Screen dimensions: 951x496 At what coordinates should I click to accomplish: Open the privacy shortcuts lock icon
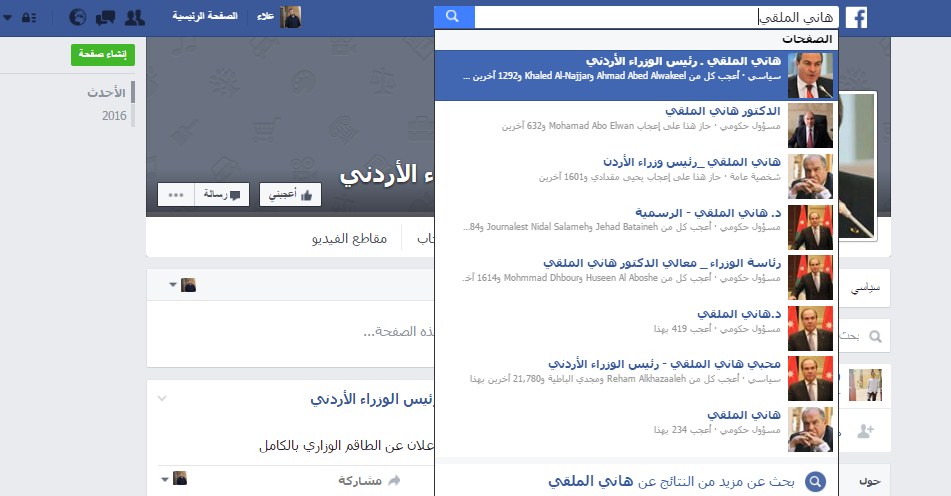click(x=29, y=18)
